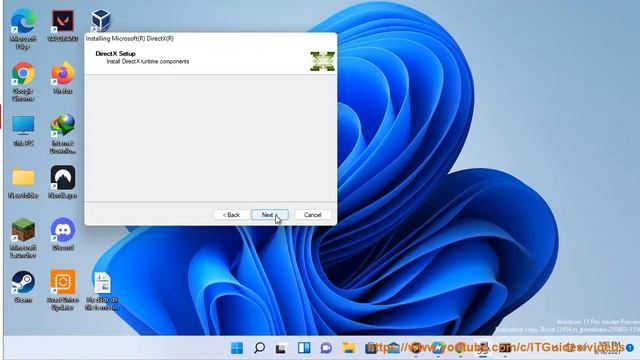The image size is (640, 360).
Task: Select the Google Chrome desktop shortcut
Action: click(23, 82)
